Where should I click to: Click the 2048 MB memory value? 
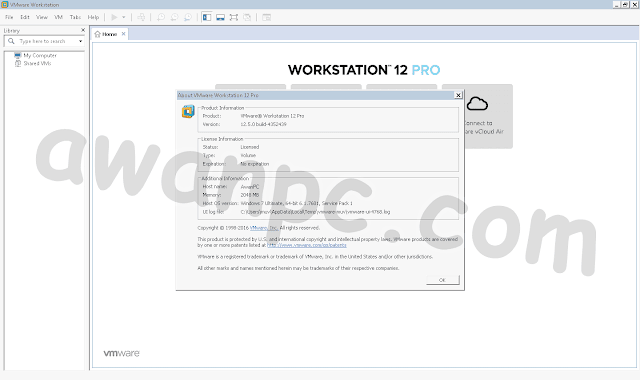point(249,195)
